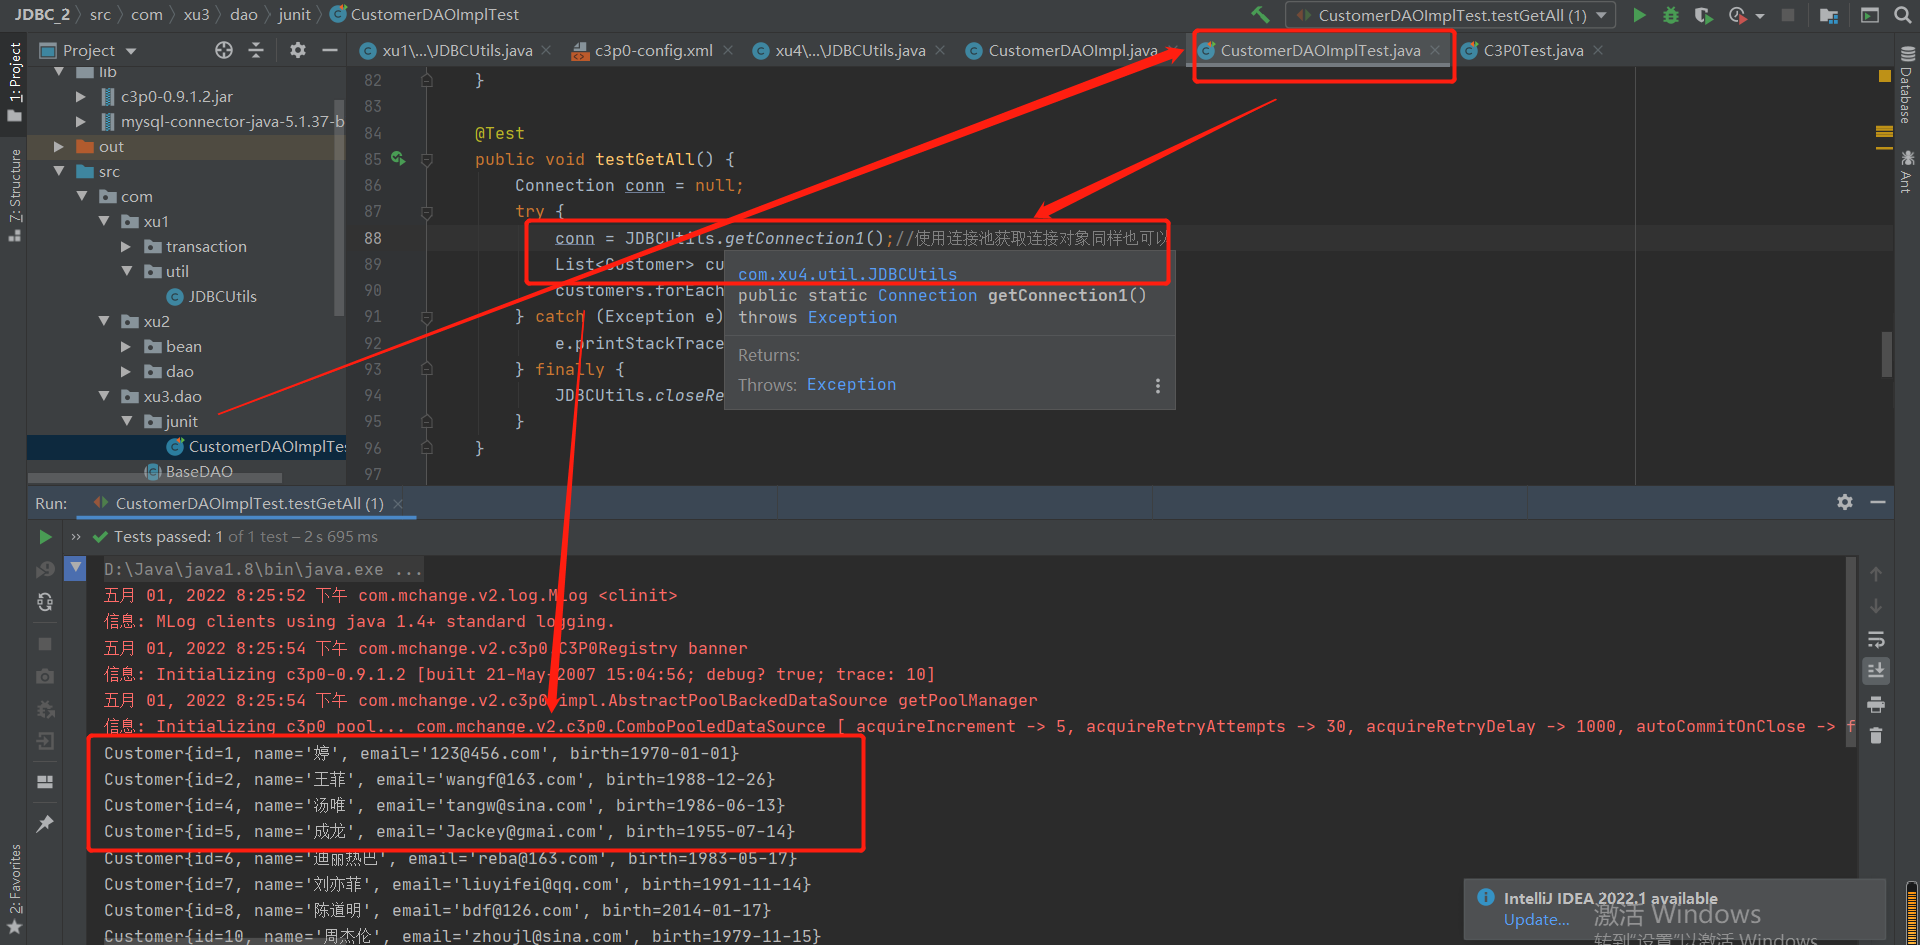Collapse the junit package
This screenshot has height=945, width=1920.
pyautogui.click(x=126, y=422)
